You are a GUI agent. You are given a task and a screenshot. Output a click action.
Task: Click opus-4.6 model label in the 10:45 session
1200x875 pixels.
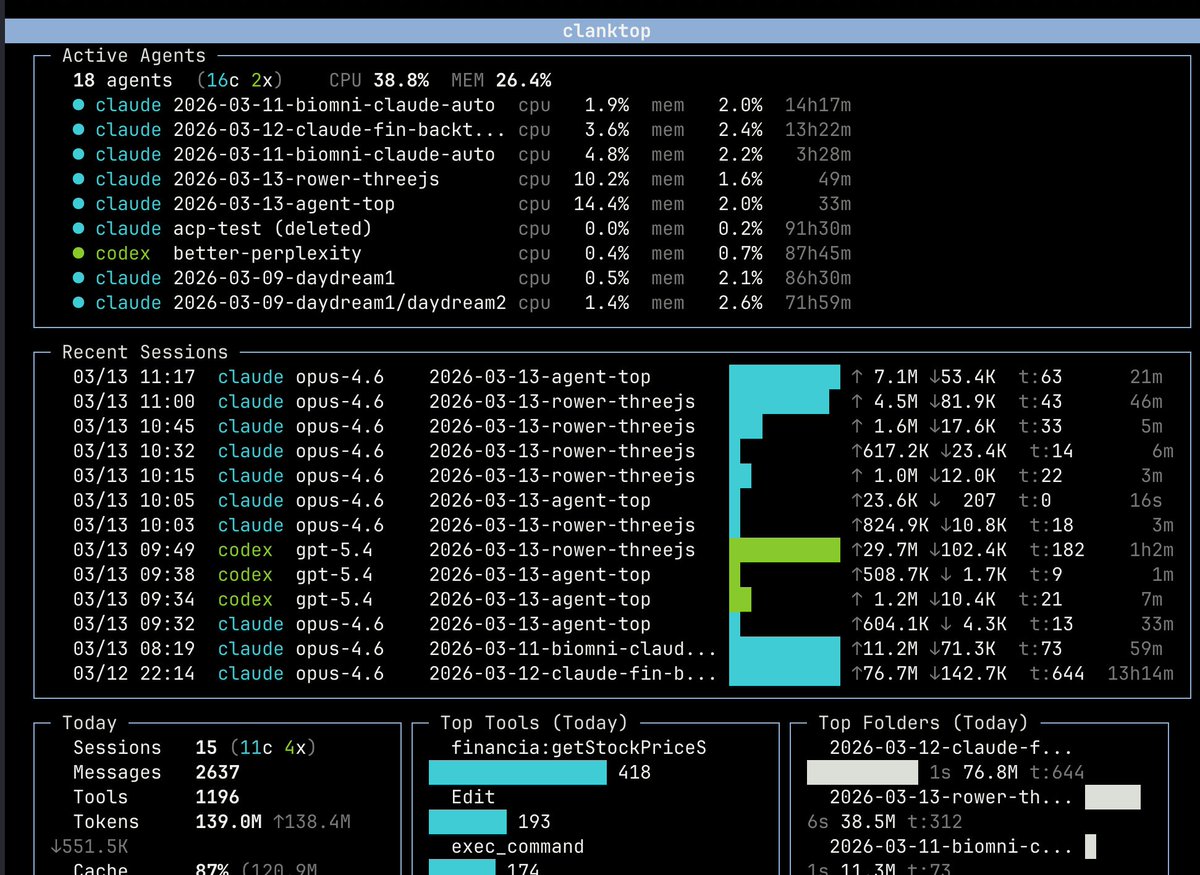coord(339,427)
